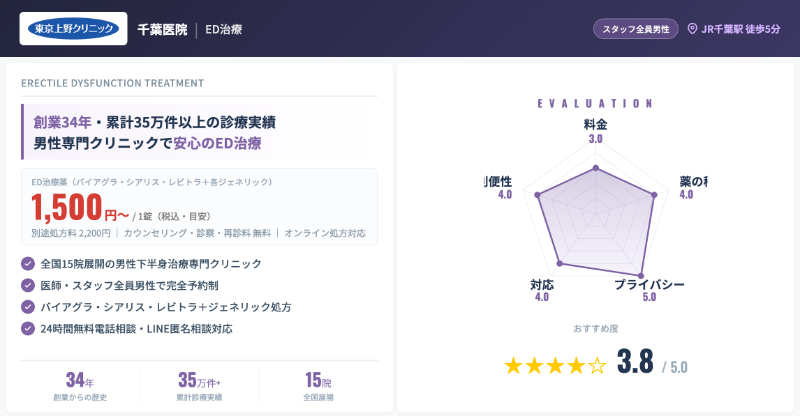Click the 東京上野クリニック logo
Screen dimensions: 800x418
point(73,29)
